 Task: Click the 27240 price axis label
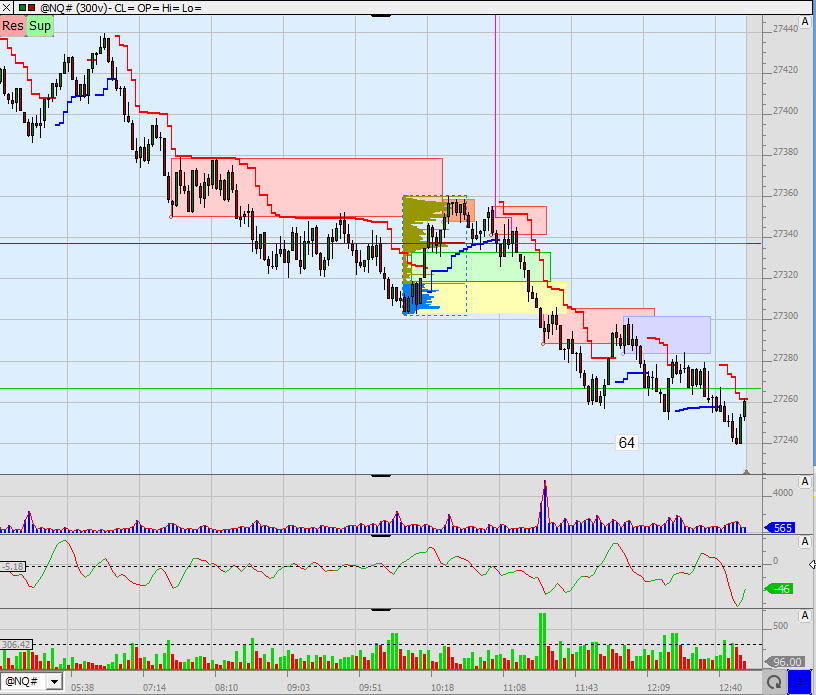pyautogui.click(x=785, y=440)
